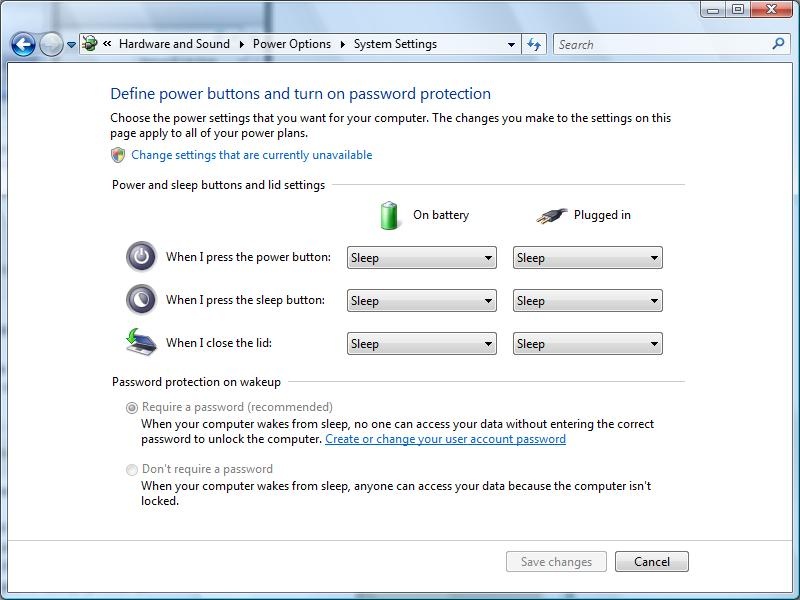Click the green battery icon
The image size is (800, 600).
pyautogui.click(x=389, y=215)
